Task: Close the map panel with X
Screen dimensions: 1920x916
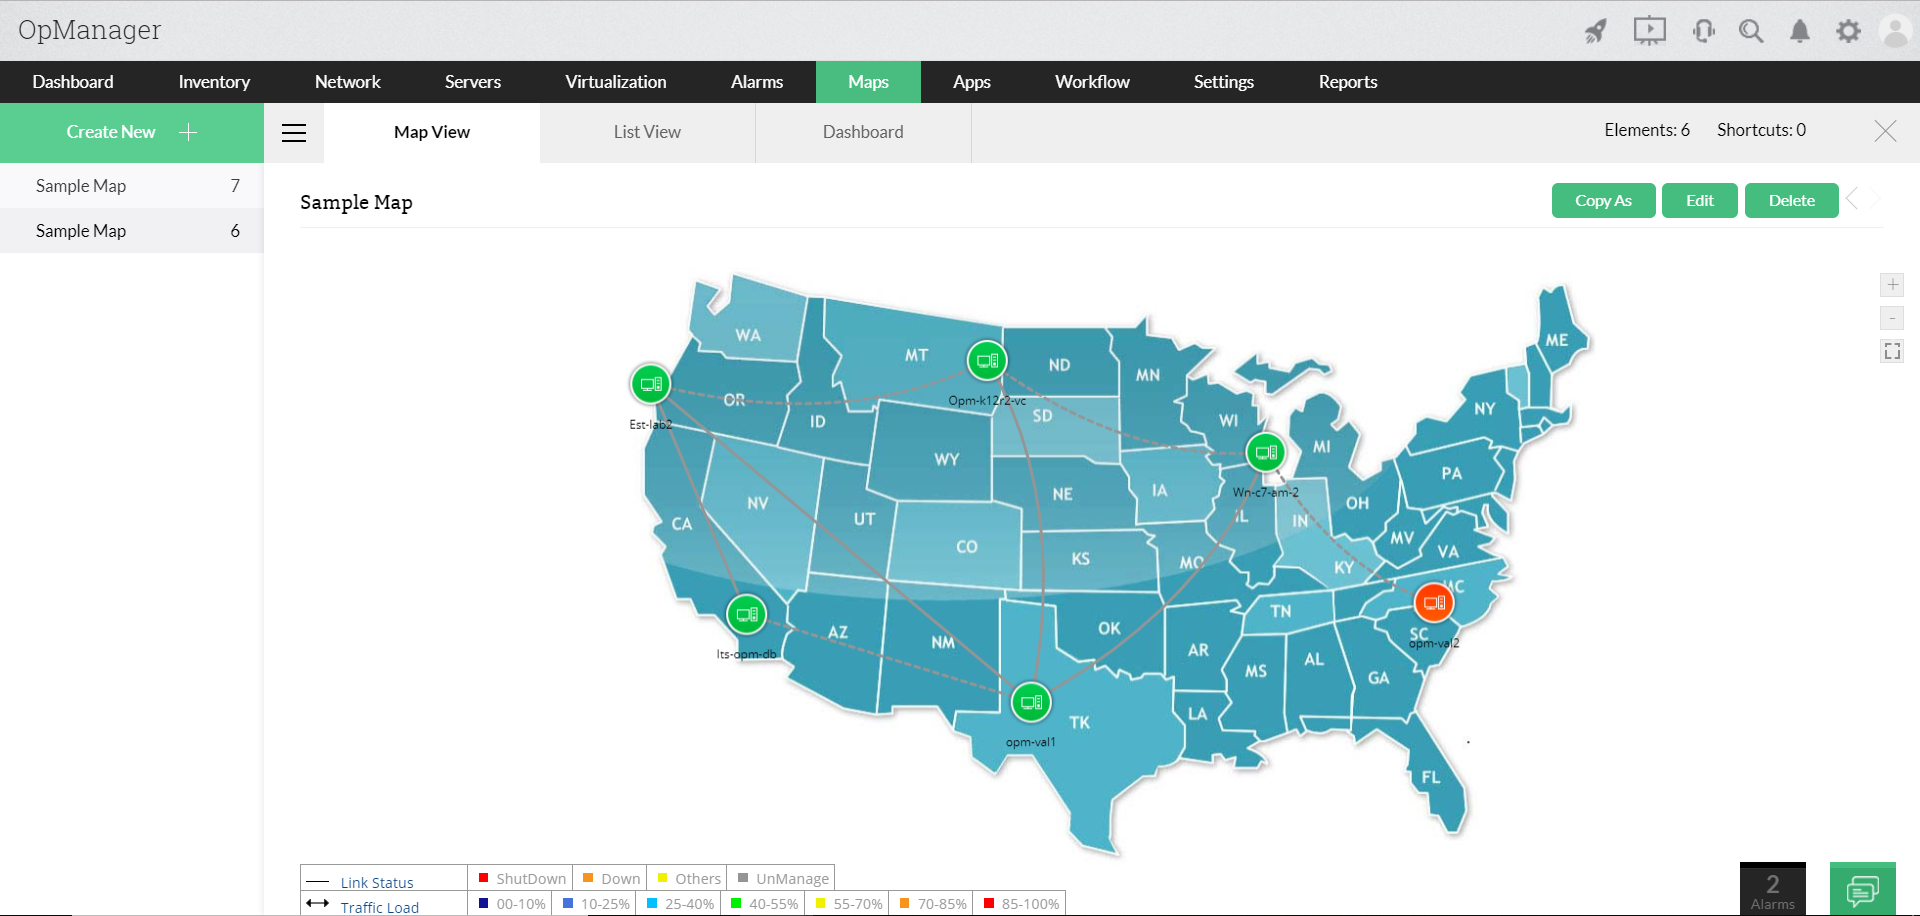Action: click(x=1885, y=131)
